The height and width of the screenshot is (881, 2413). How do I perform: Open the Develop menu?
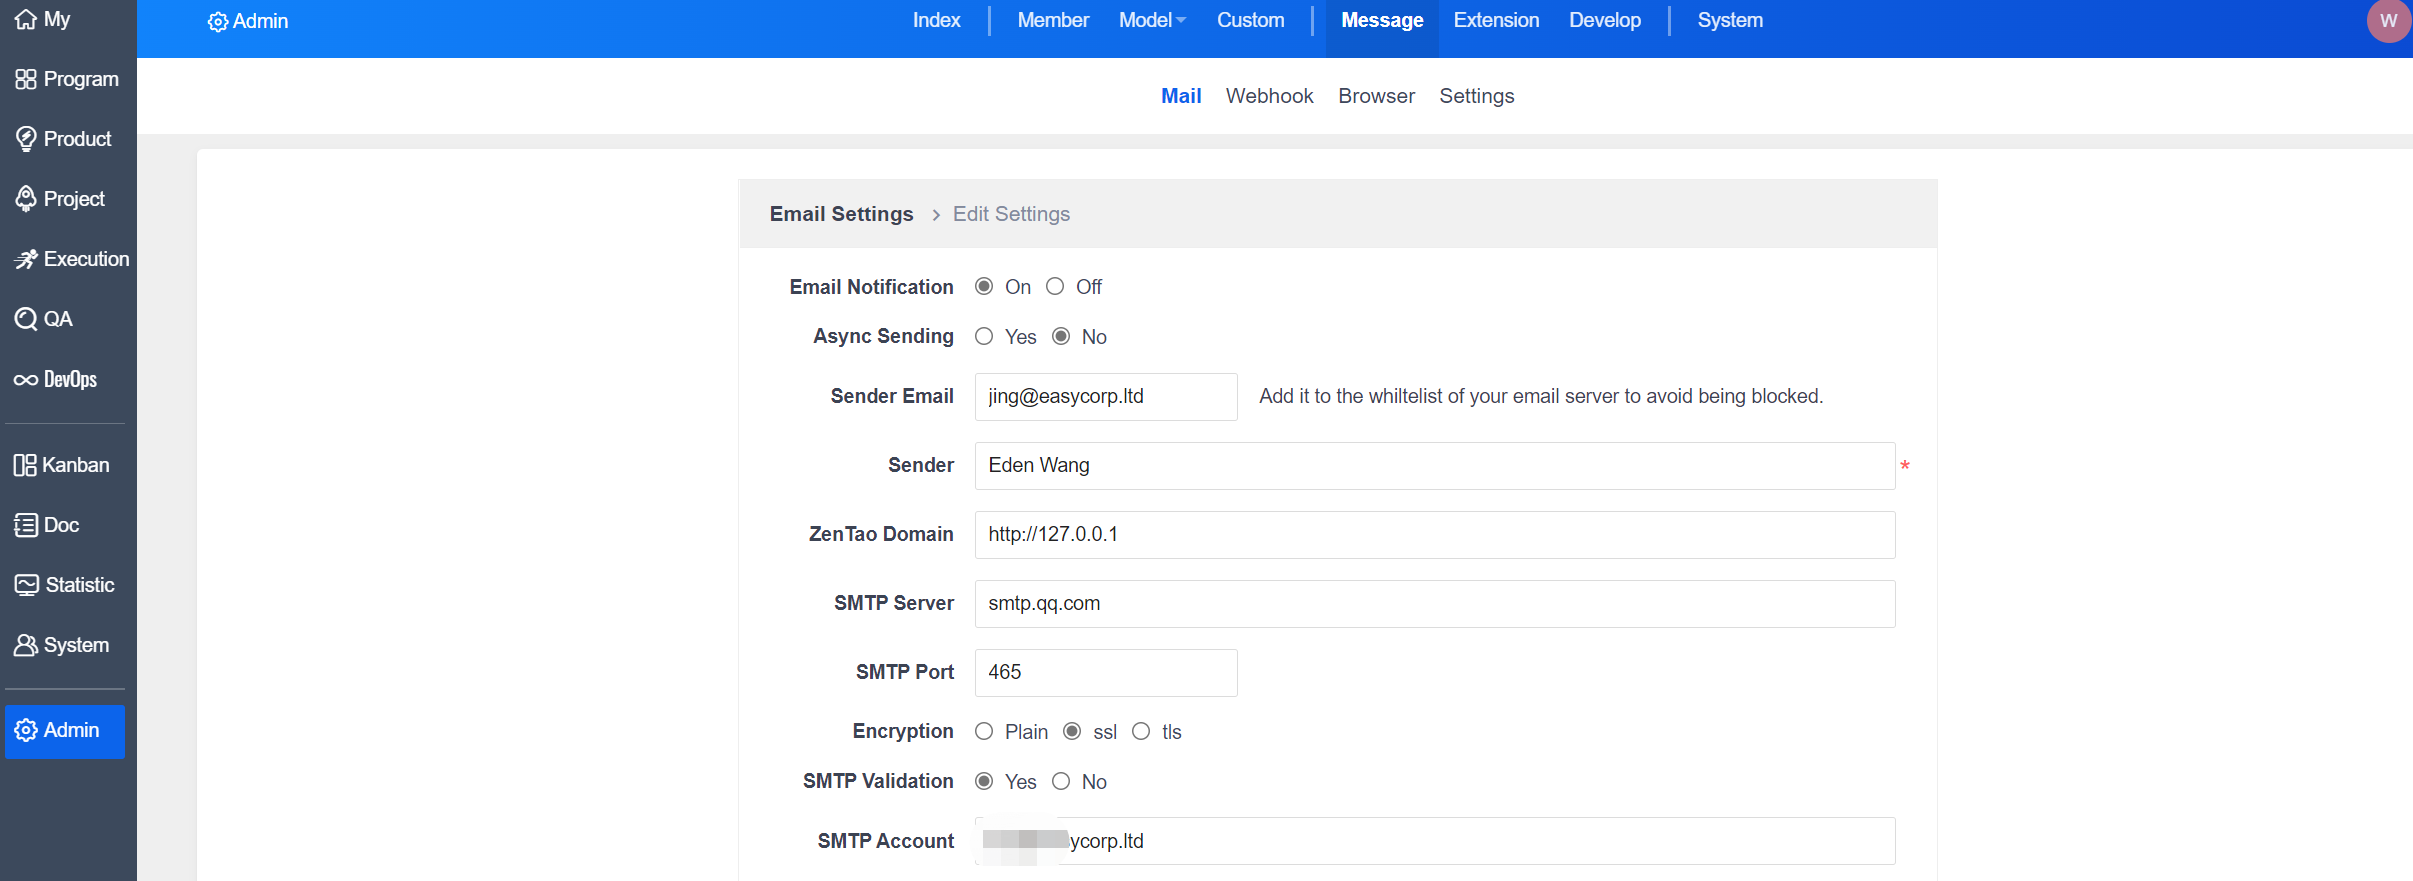tap(1604, 20)
